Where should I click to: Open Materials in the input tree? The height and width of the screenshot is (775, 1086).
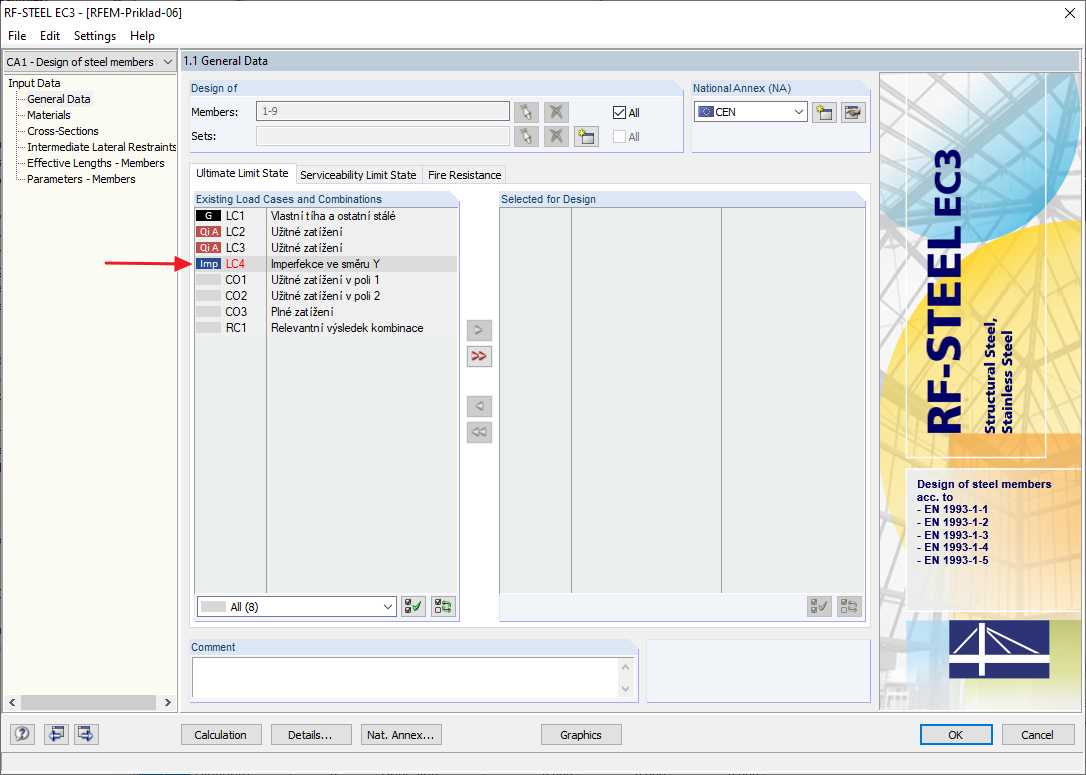coord(48,115)
